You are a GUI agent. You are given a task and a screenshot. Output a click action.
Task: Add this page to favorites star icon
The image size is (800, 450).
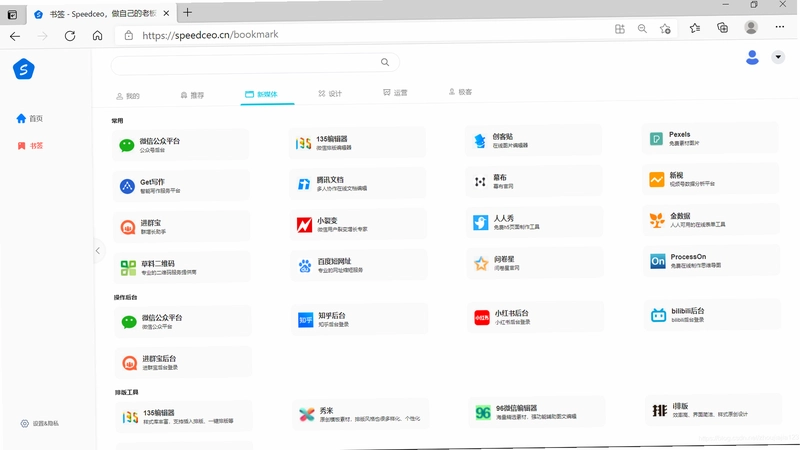point(665,29)
